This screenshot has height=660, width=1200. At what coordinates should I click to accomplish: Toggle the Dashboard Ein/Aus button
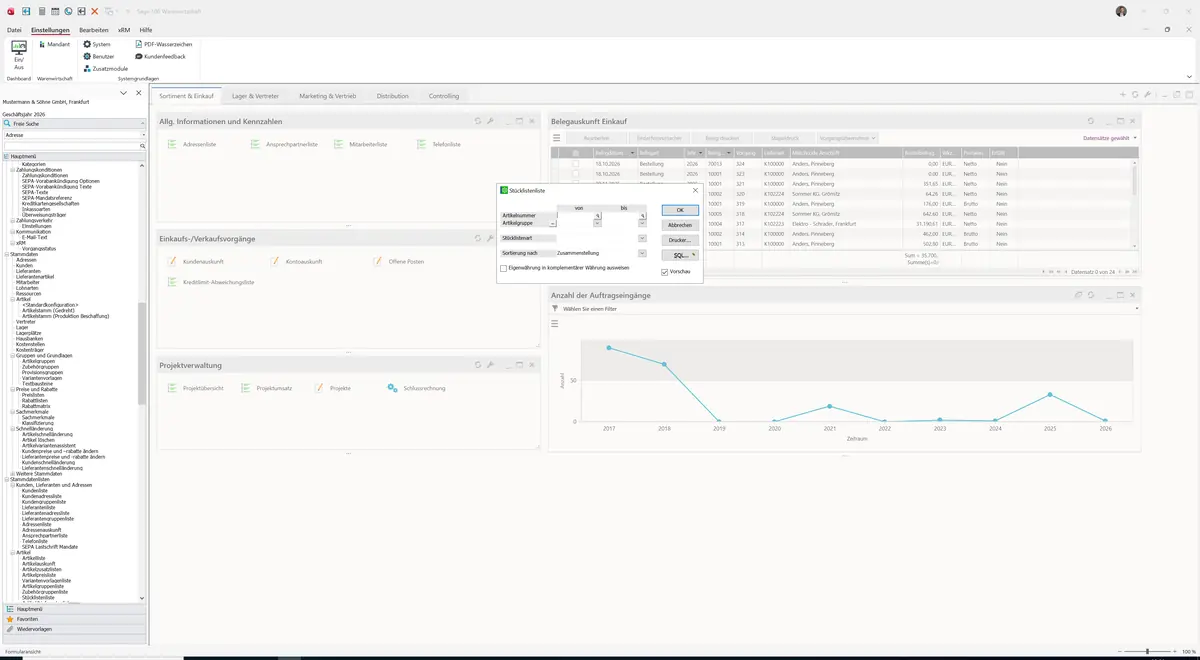click(x=19, y=55)
